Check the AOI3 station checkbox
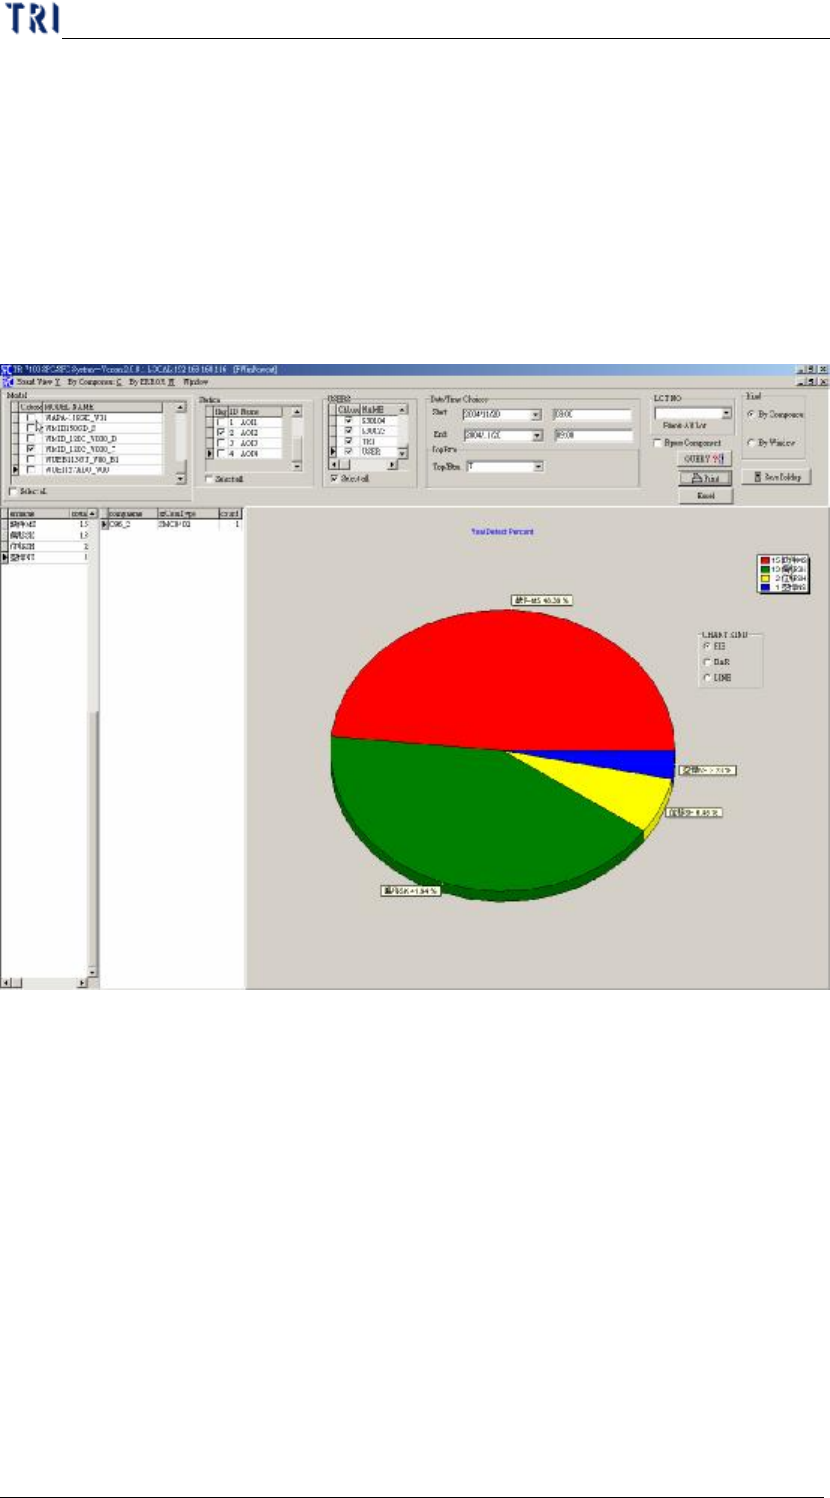The height and width of the screenshot is (1498, 830). point(221,442)
